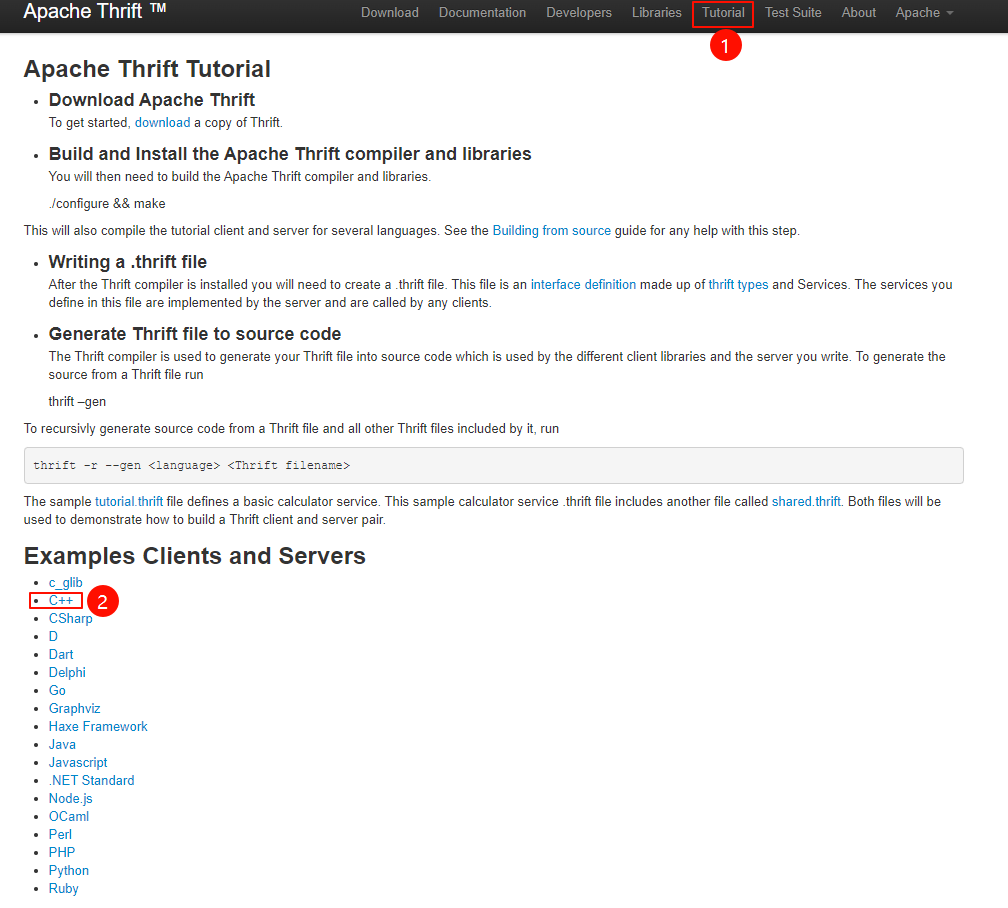Open the CSharp example link

[x=71, y=619]
